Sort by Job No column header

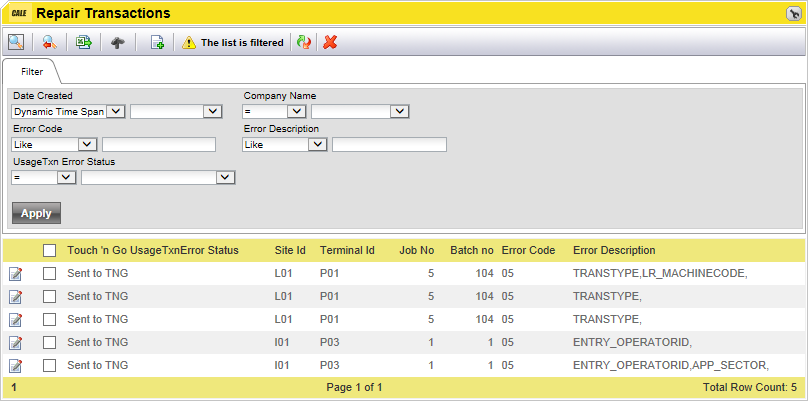coord(417,250)
